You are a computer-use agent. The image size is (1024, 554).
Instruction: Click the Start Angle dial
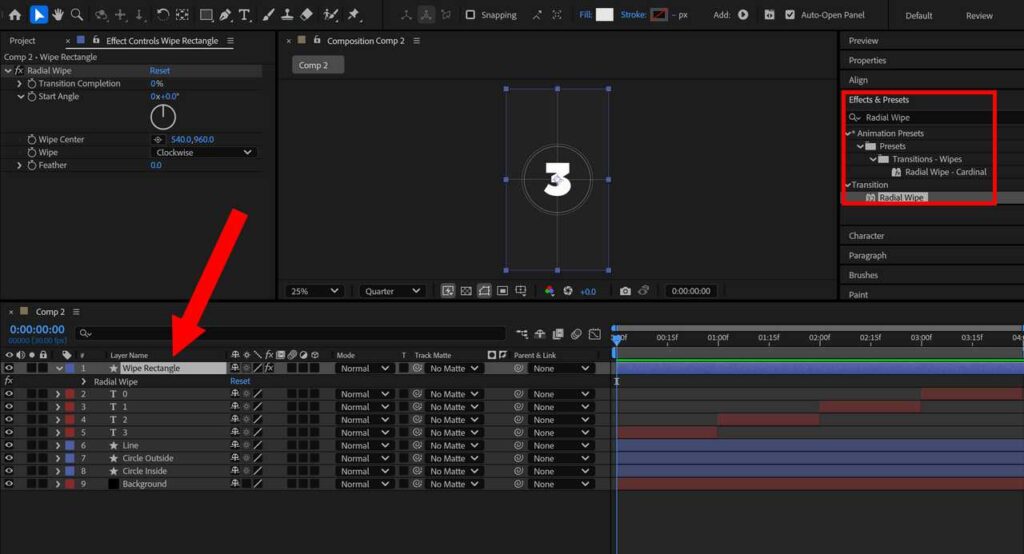163,117
